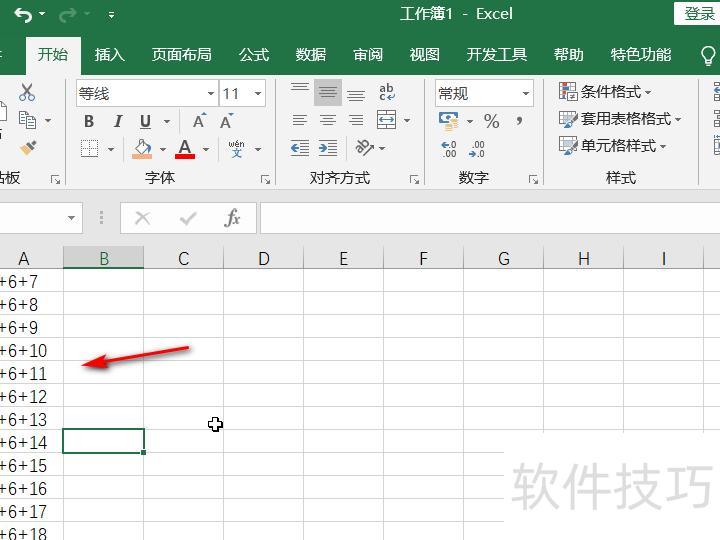Click the Copy icon
The height and width of the screenshot is (540, 720).
coord(27,120)
